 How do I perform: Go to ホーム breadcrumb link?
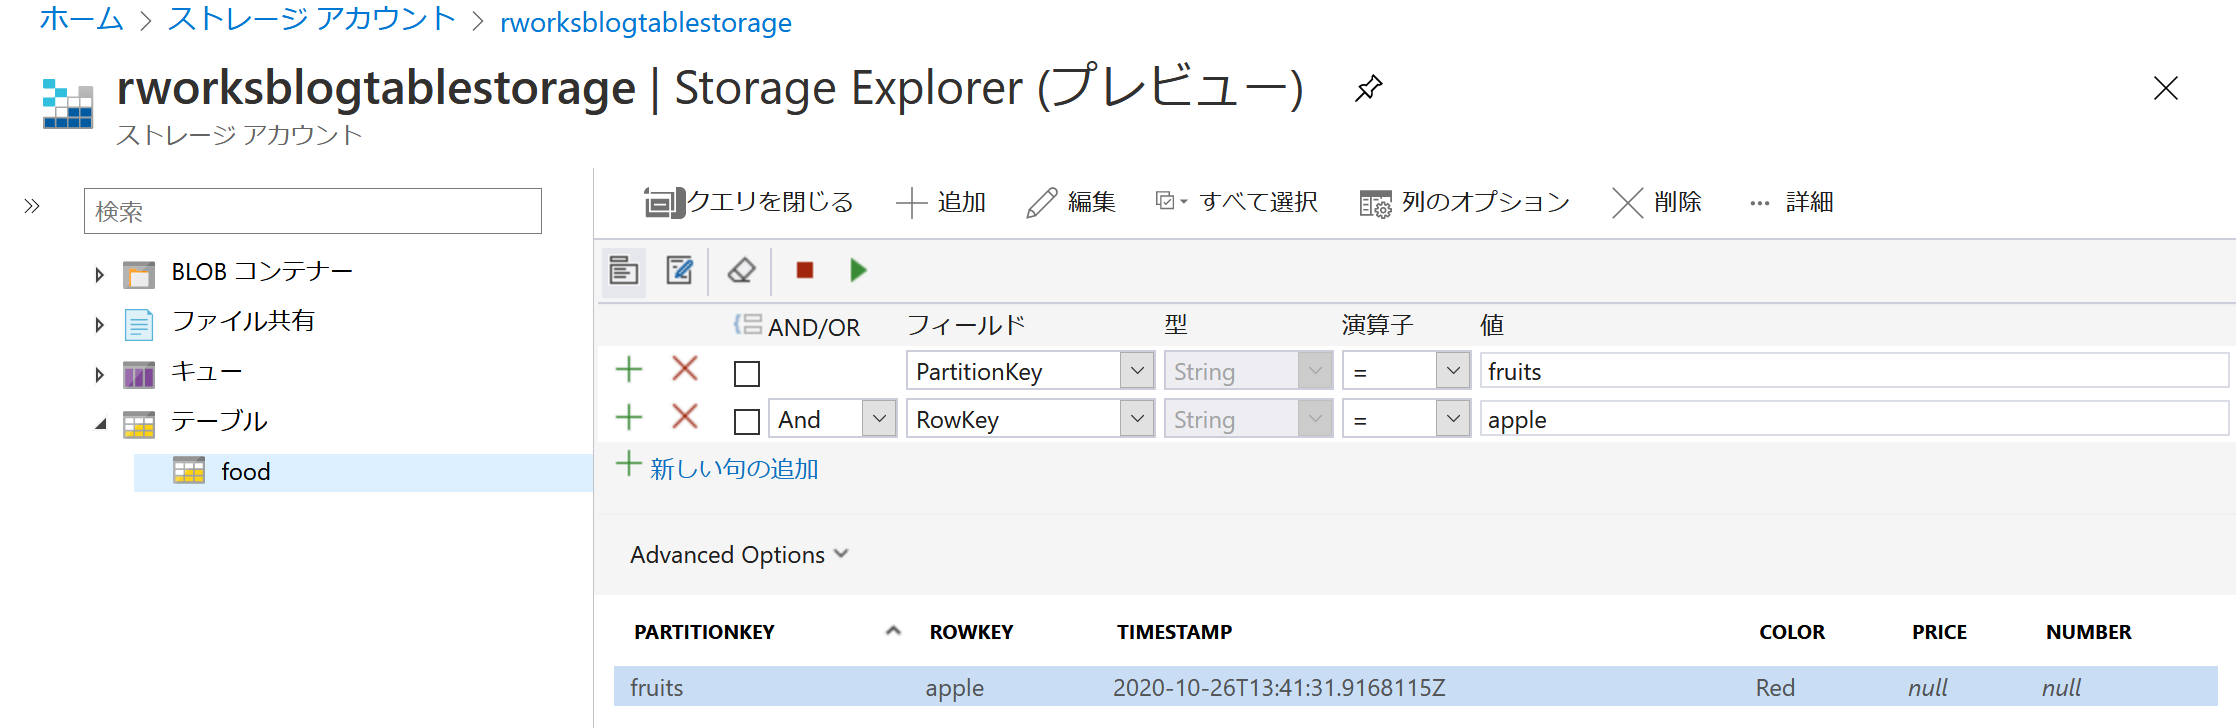(x=82, y=19)
